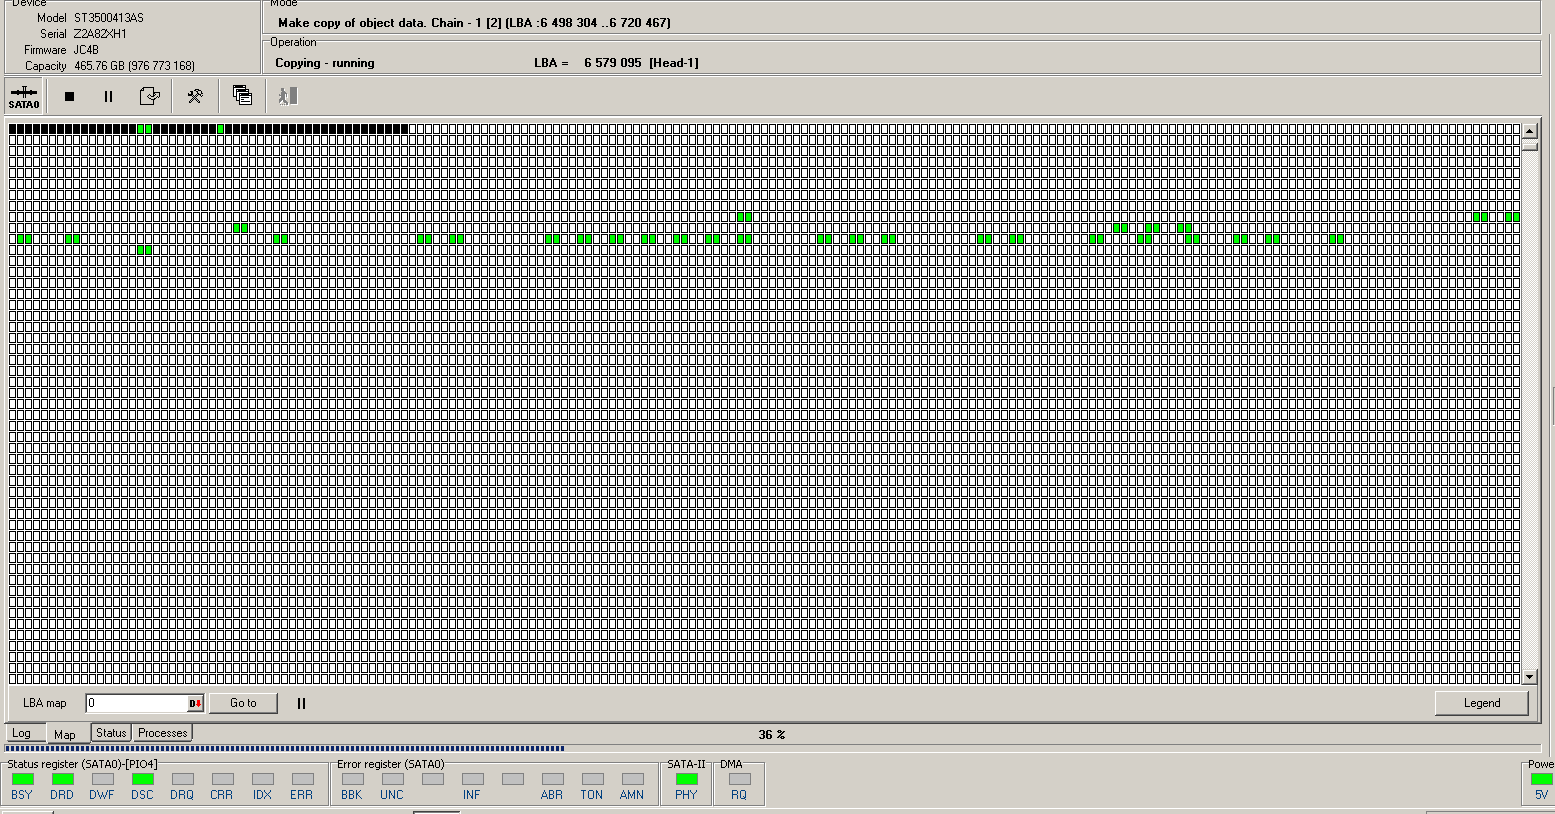Click the 36 % progress text
This screenshot has width=1555, height=814.
pos(771,734)
